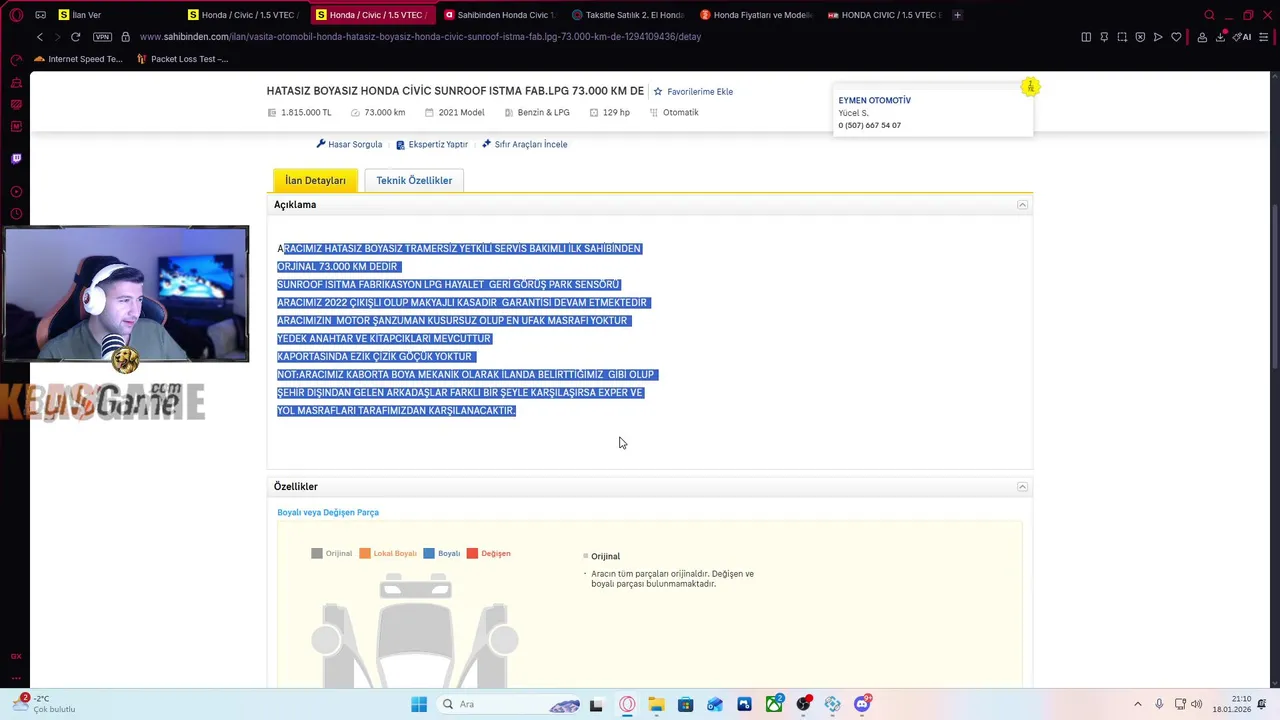Click the blue Boyalı legend swatch
Viewport: 1280px width, 720px height.
[429, 553]
